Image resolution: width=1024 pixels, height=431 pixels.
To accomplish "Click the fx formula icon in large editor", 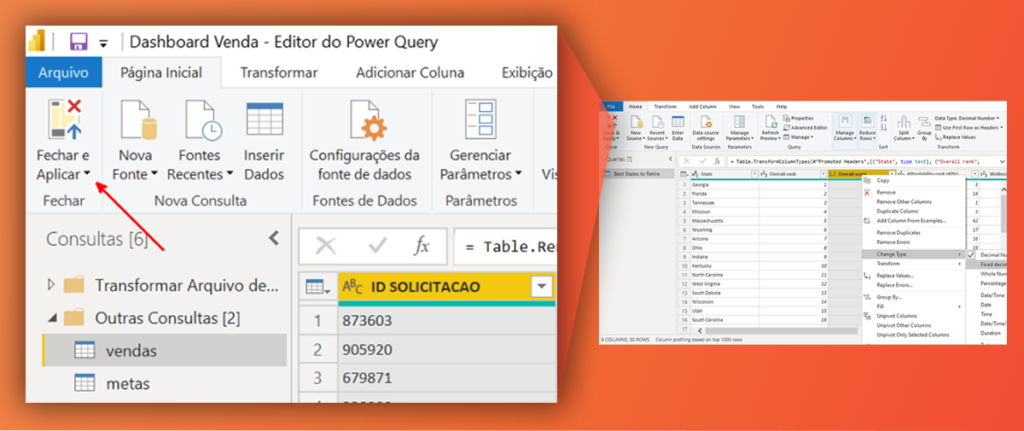I will coord(422,246).
